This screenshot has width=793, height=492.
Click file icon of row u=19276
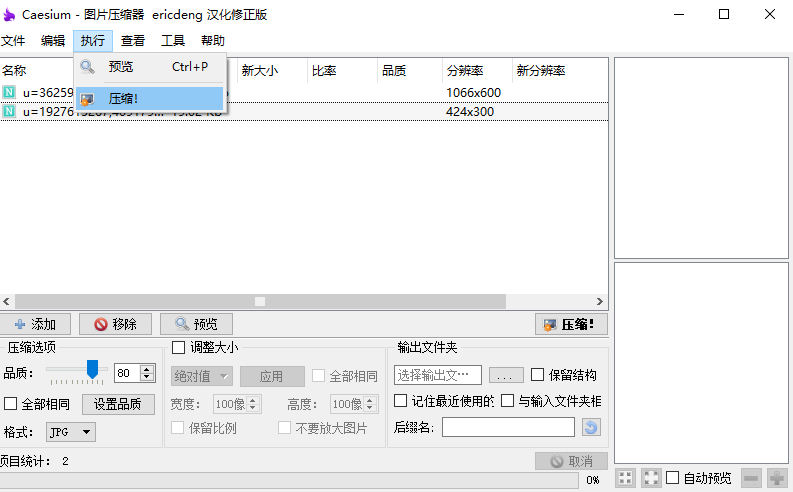coord(9,111)
